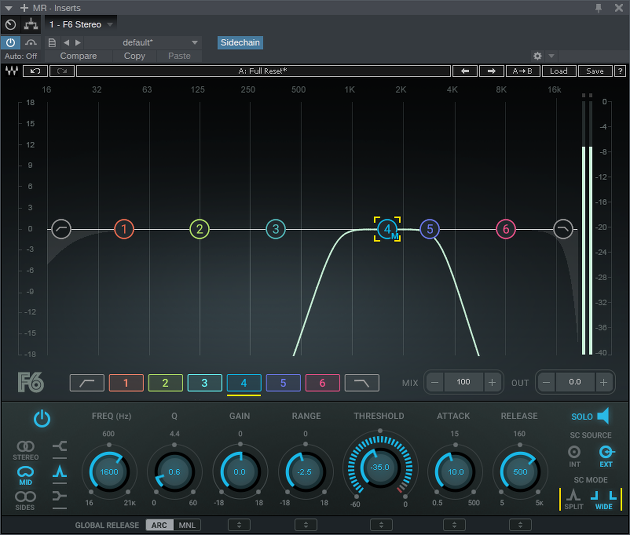Screen dimensions: 630x535
Task: Click the next preset right arrow
Action: click(491, 71)
